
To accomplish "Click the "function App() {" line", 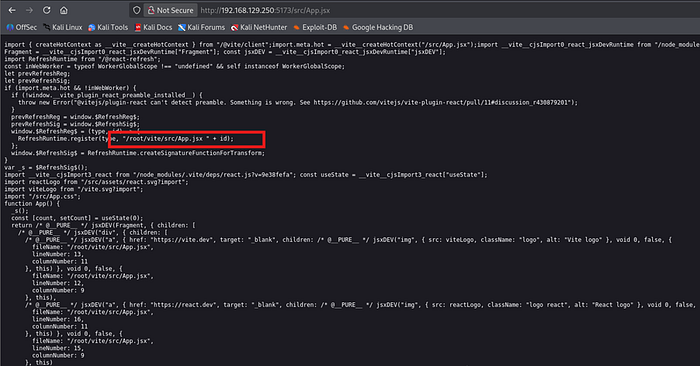I will 32,204.
